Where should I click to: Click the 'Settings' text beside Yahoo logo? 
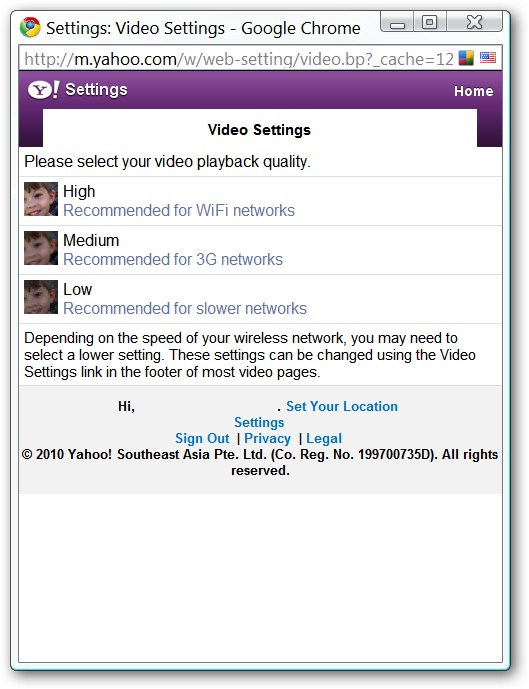[x=97, y=90]
